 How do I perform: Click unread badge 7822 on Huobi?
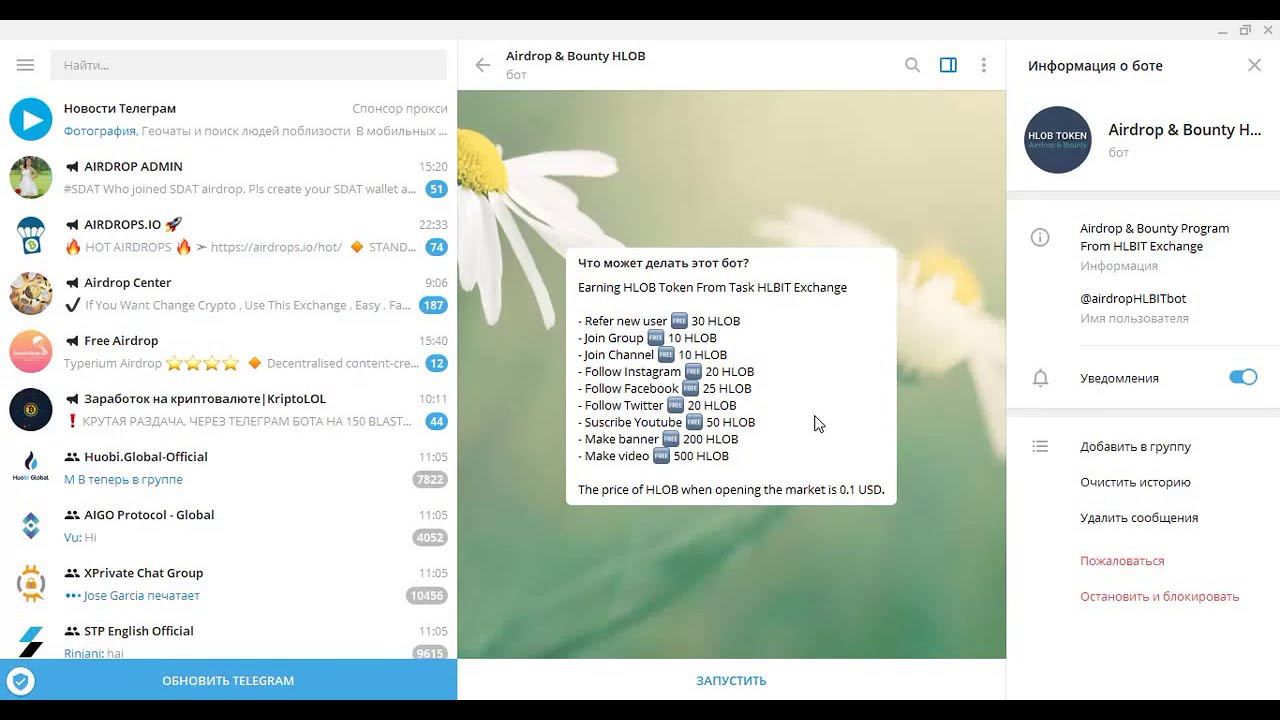(x=430, y=479)
